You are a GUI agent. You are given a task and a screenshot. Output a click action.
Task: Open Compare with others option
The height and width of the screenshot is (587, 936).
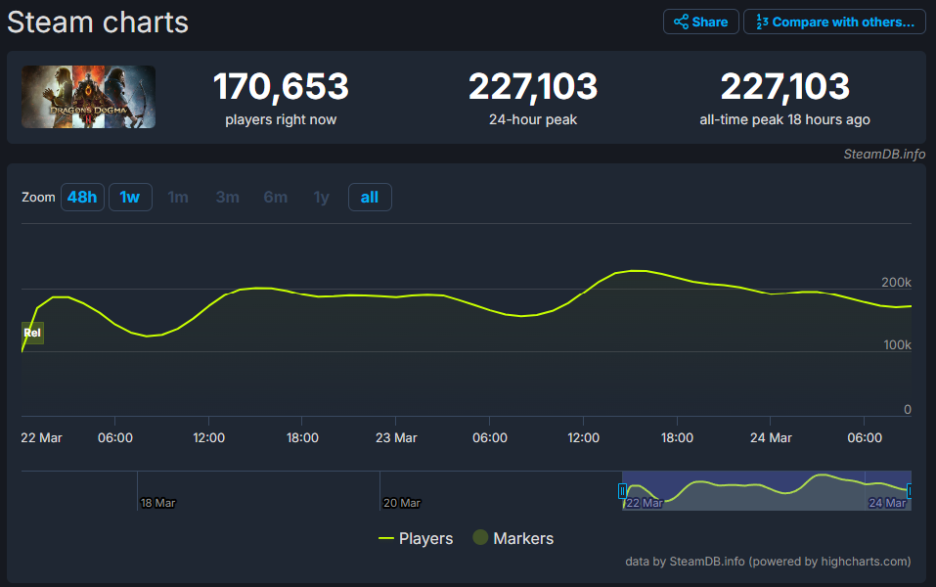click(x=835, y=22)
